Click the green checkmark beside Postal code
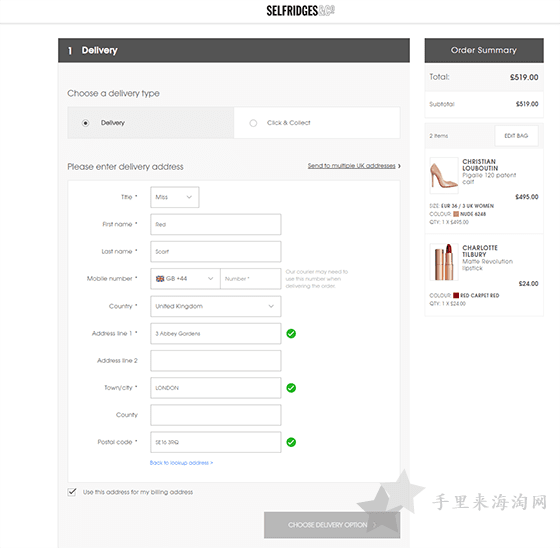Screen dimensions: 560x548 [x=291, y=442]
